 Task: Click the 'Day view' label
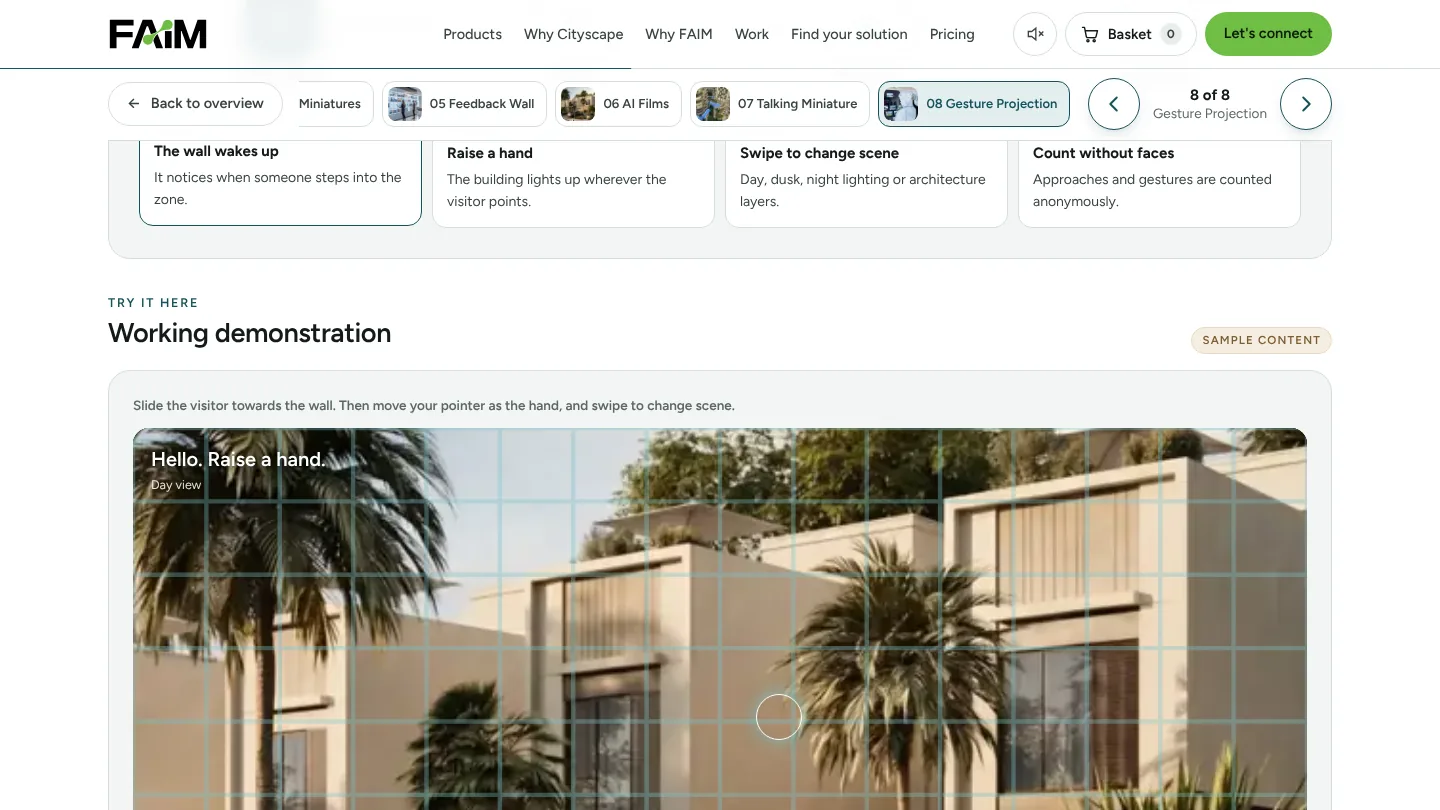(x=176, y=485)
